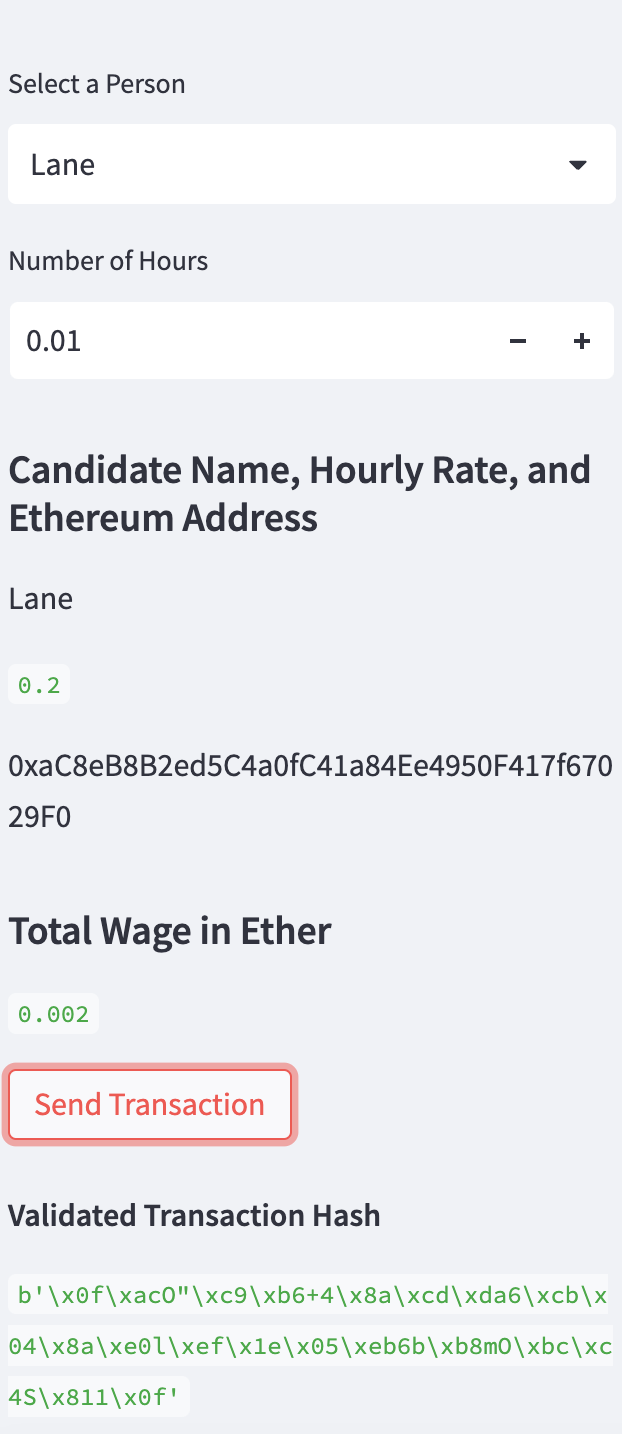Click the Candidate Name heading
Viewport: 622px width, 1434px height.
tap(300, 493)
